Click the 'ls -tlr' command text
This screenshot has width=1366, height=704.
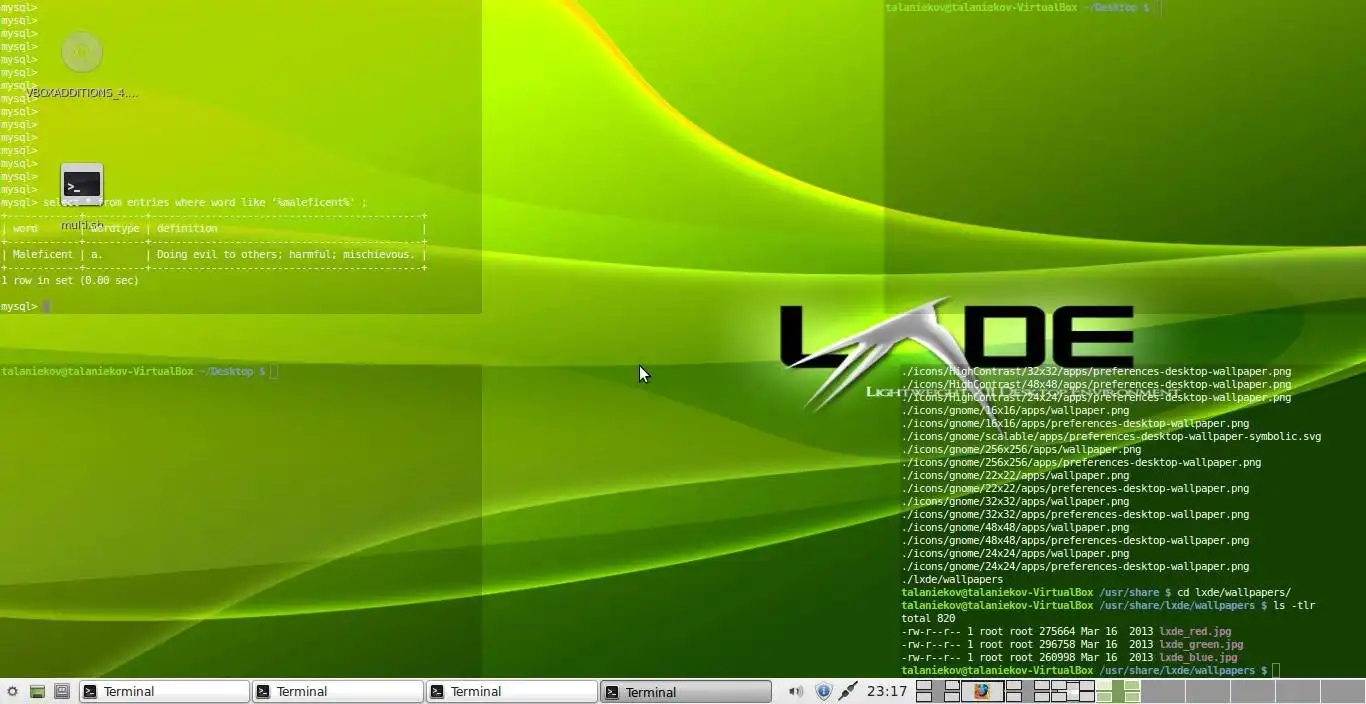pyautogui.click(x=1294, y=605)
